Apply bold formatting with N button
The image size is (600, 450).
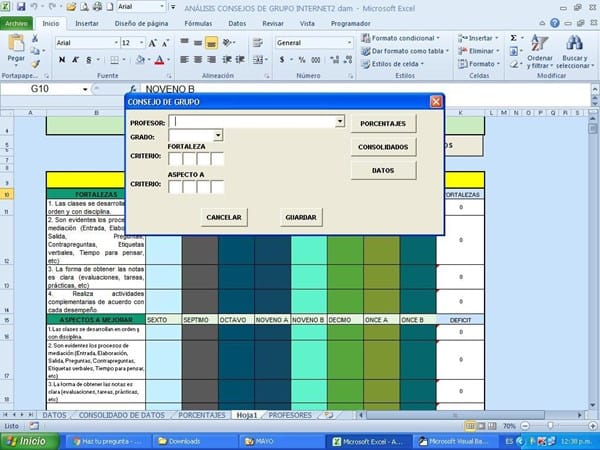pos(62,59)
